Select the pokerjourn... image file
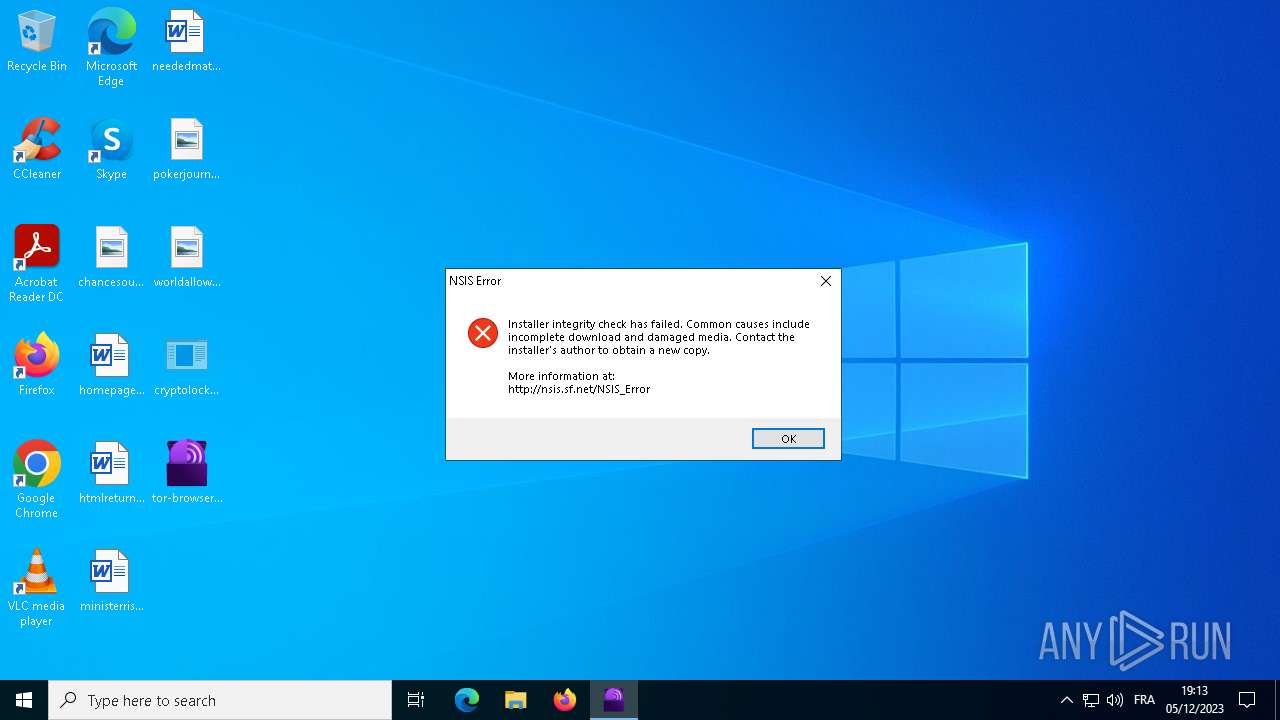The height and width of the screenshot is (720, 1280). coord(186,150)
